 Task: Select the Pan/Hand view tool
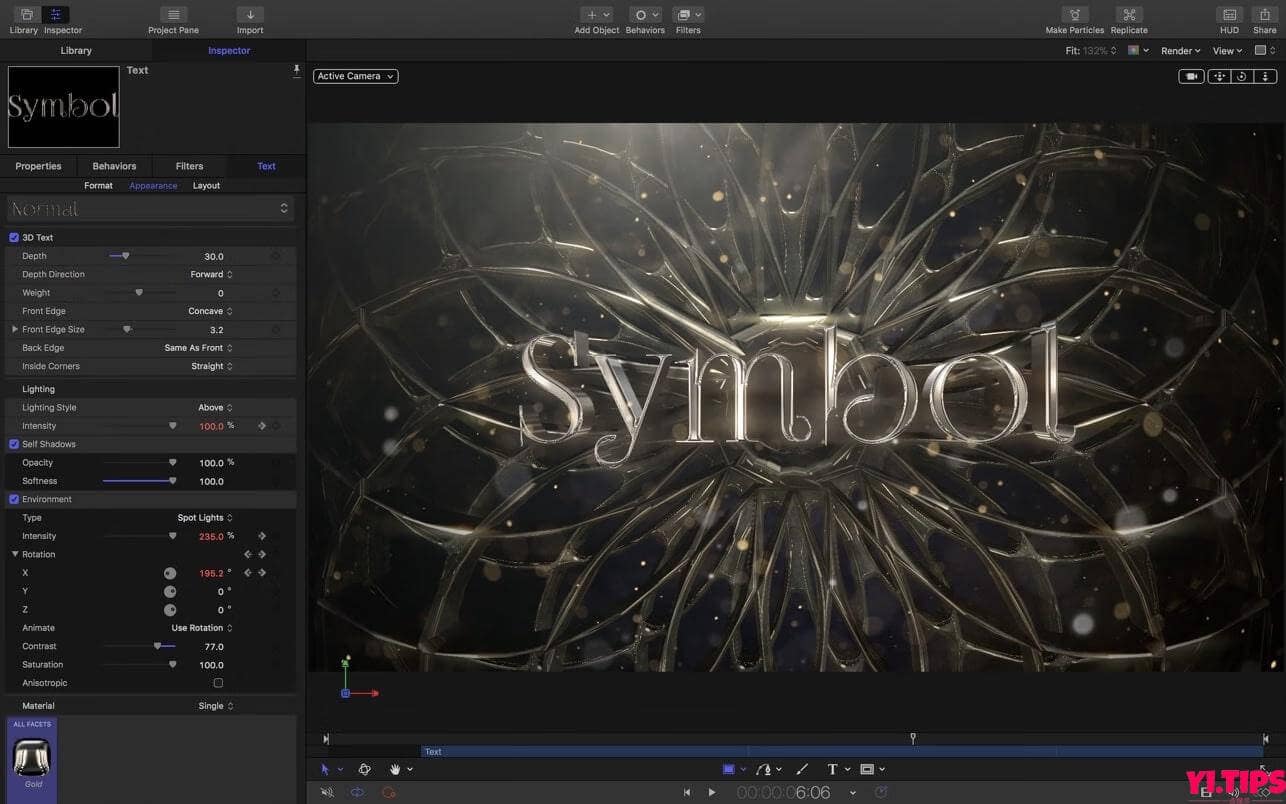pyautogui.click(x=396, y=769)
